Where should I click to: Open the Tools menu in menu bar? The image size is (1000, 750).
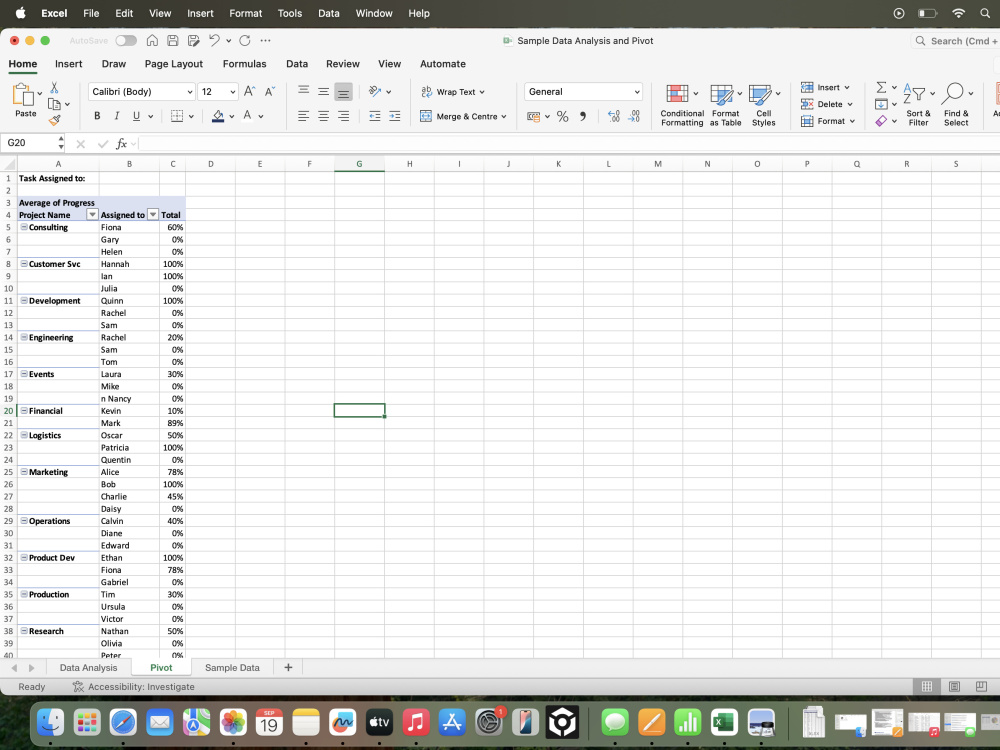(290, 13)
